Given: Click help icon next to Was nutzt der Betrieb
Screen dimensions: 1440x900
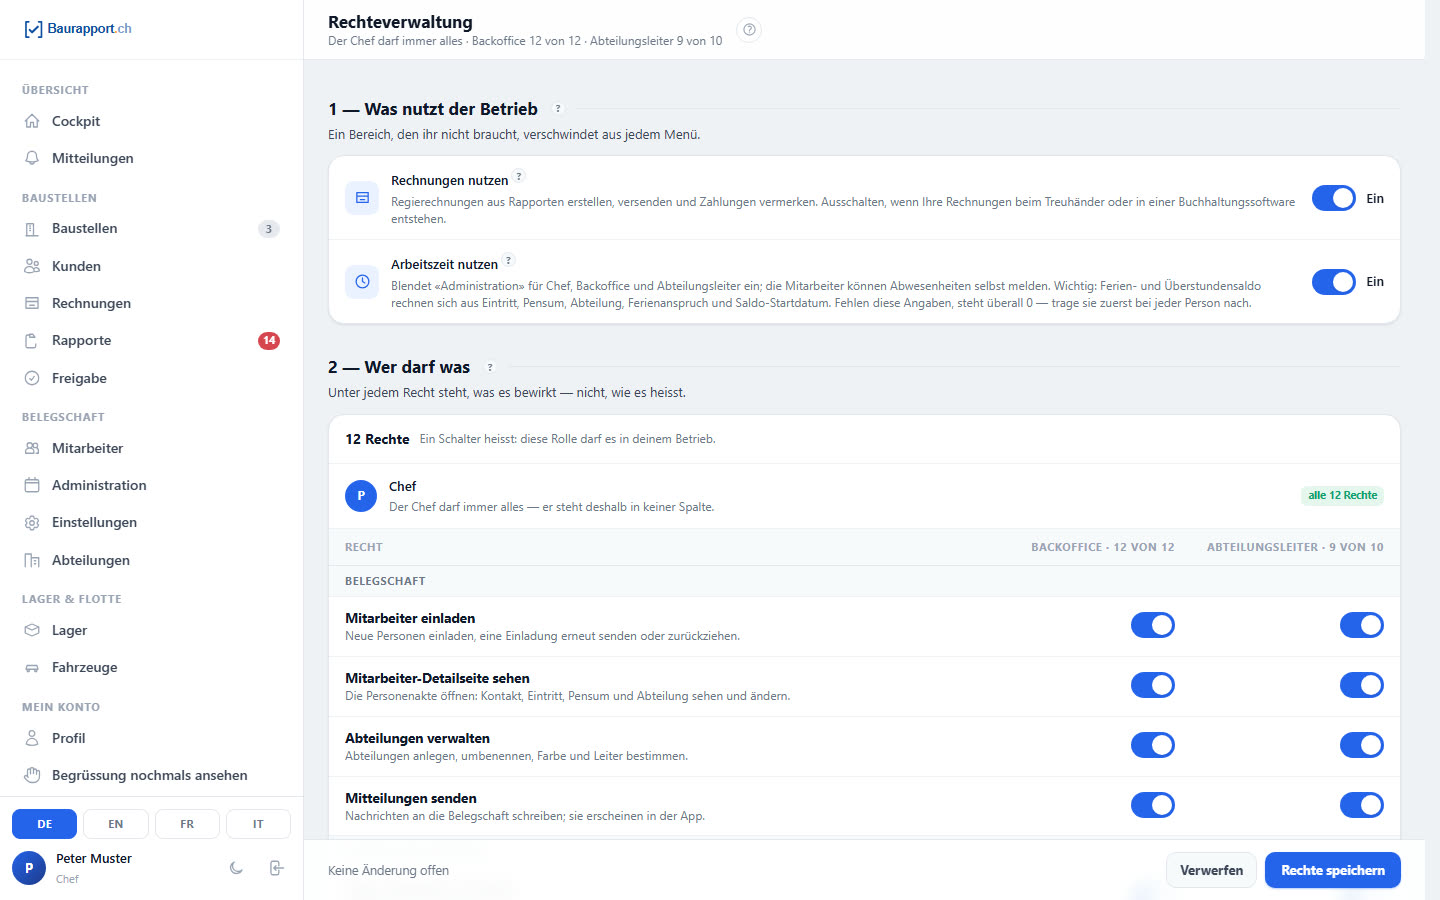Looking at the screenshot, I should coord(558,109).
